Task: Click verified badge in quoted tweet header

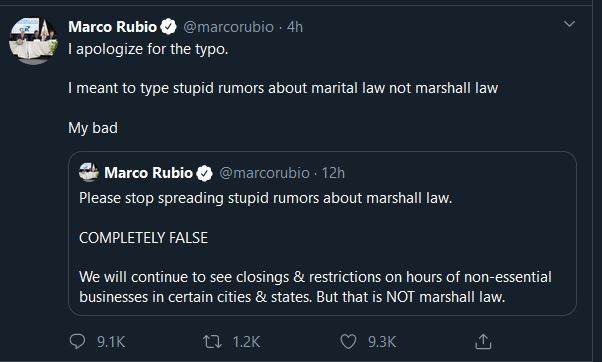Action: click(x=204, y=173)
